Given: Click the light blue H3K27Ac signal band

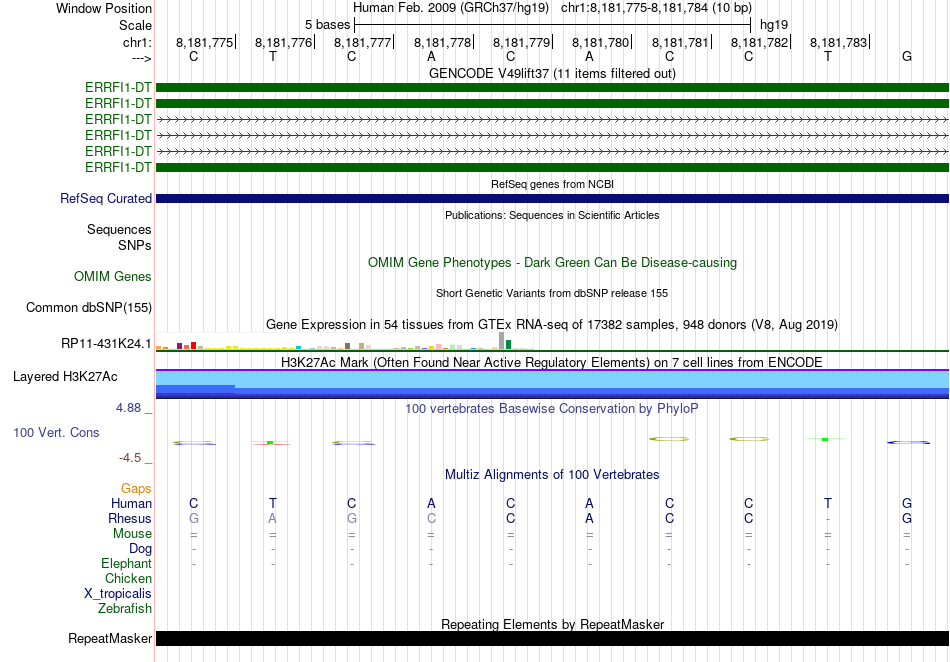Looking at the screenshot, I should point(552,379).
